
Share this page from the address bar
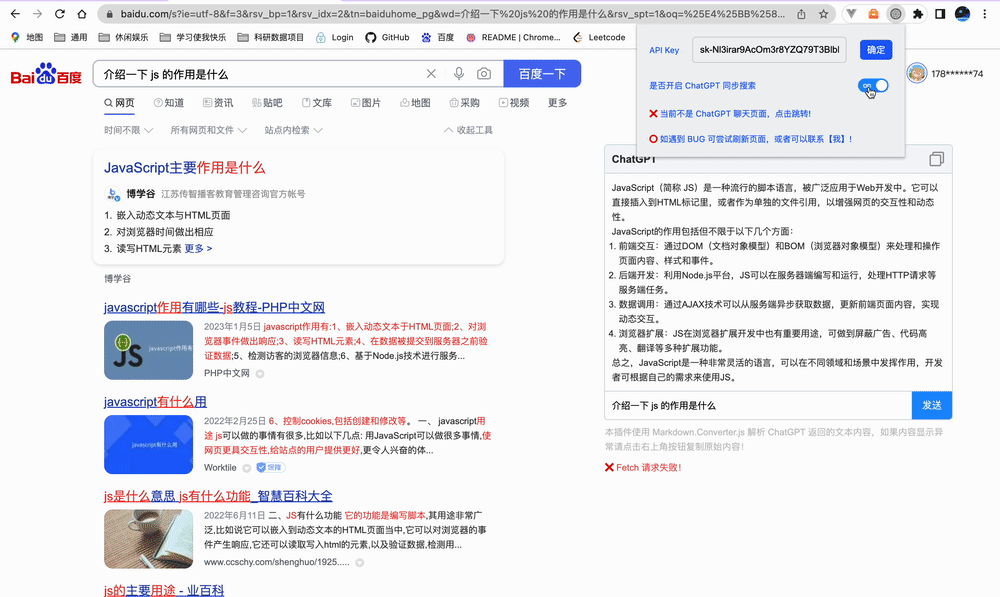tap(801, 13)
